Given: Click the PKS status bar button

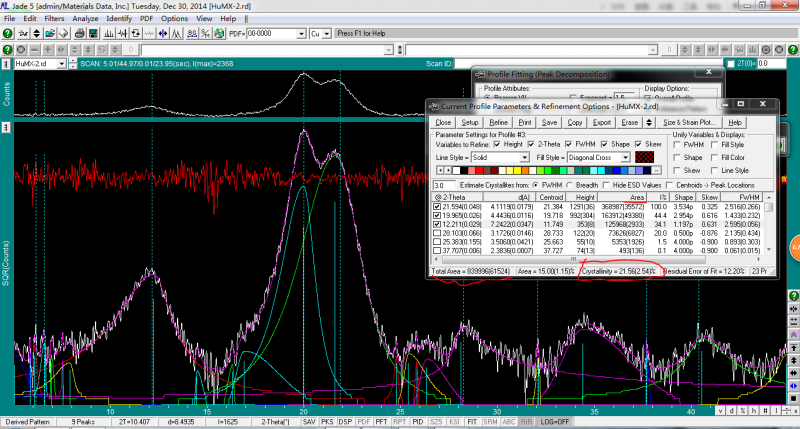Looking at the screenshot, I should click(x=326, y=423).
